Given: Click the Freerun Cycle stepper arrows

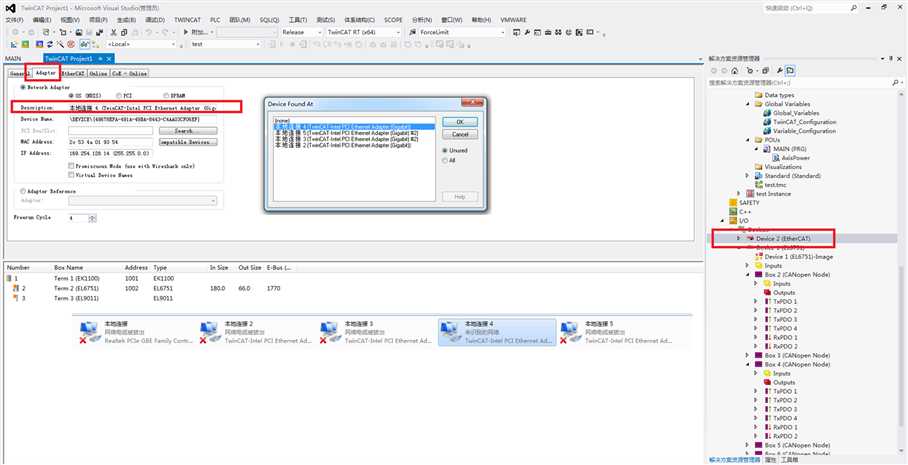Looking at the screenshot, I should click(x=93, y=218).
